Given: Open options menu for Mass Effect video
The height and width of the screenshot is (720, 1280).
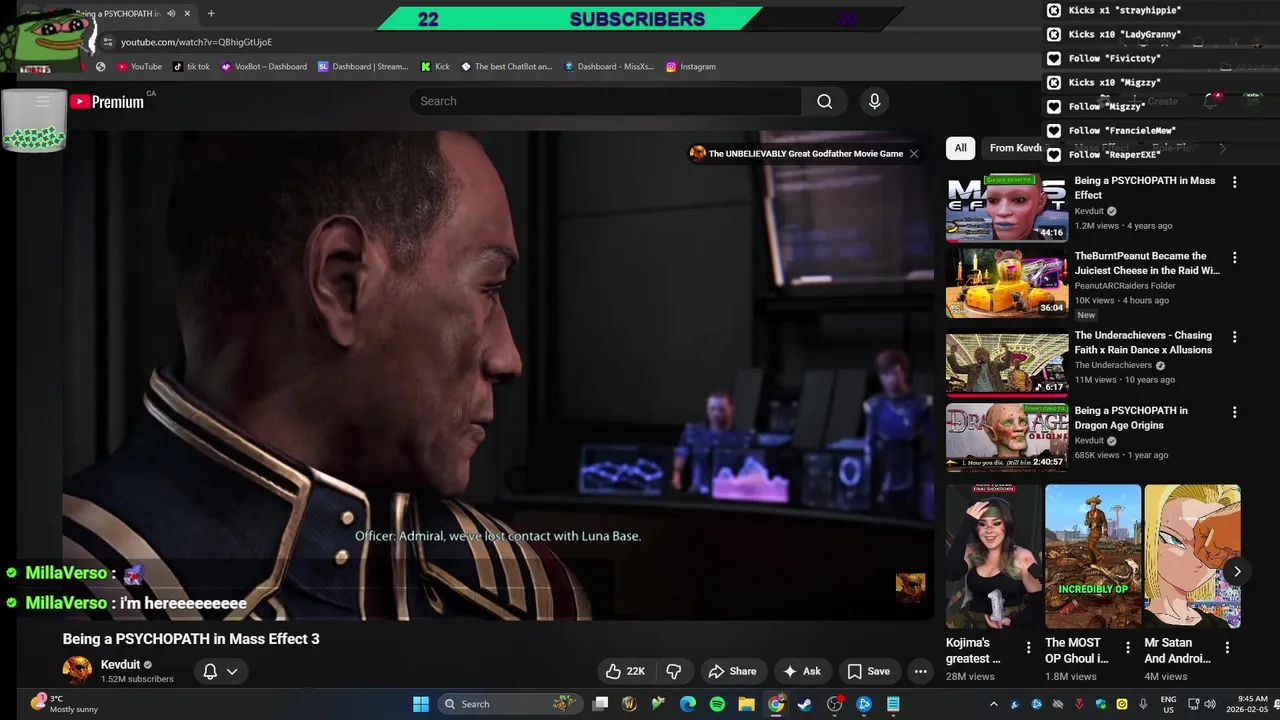Looking at the screenshot, I should pyautogui.click(x=1234, y=182).
